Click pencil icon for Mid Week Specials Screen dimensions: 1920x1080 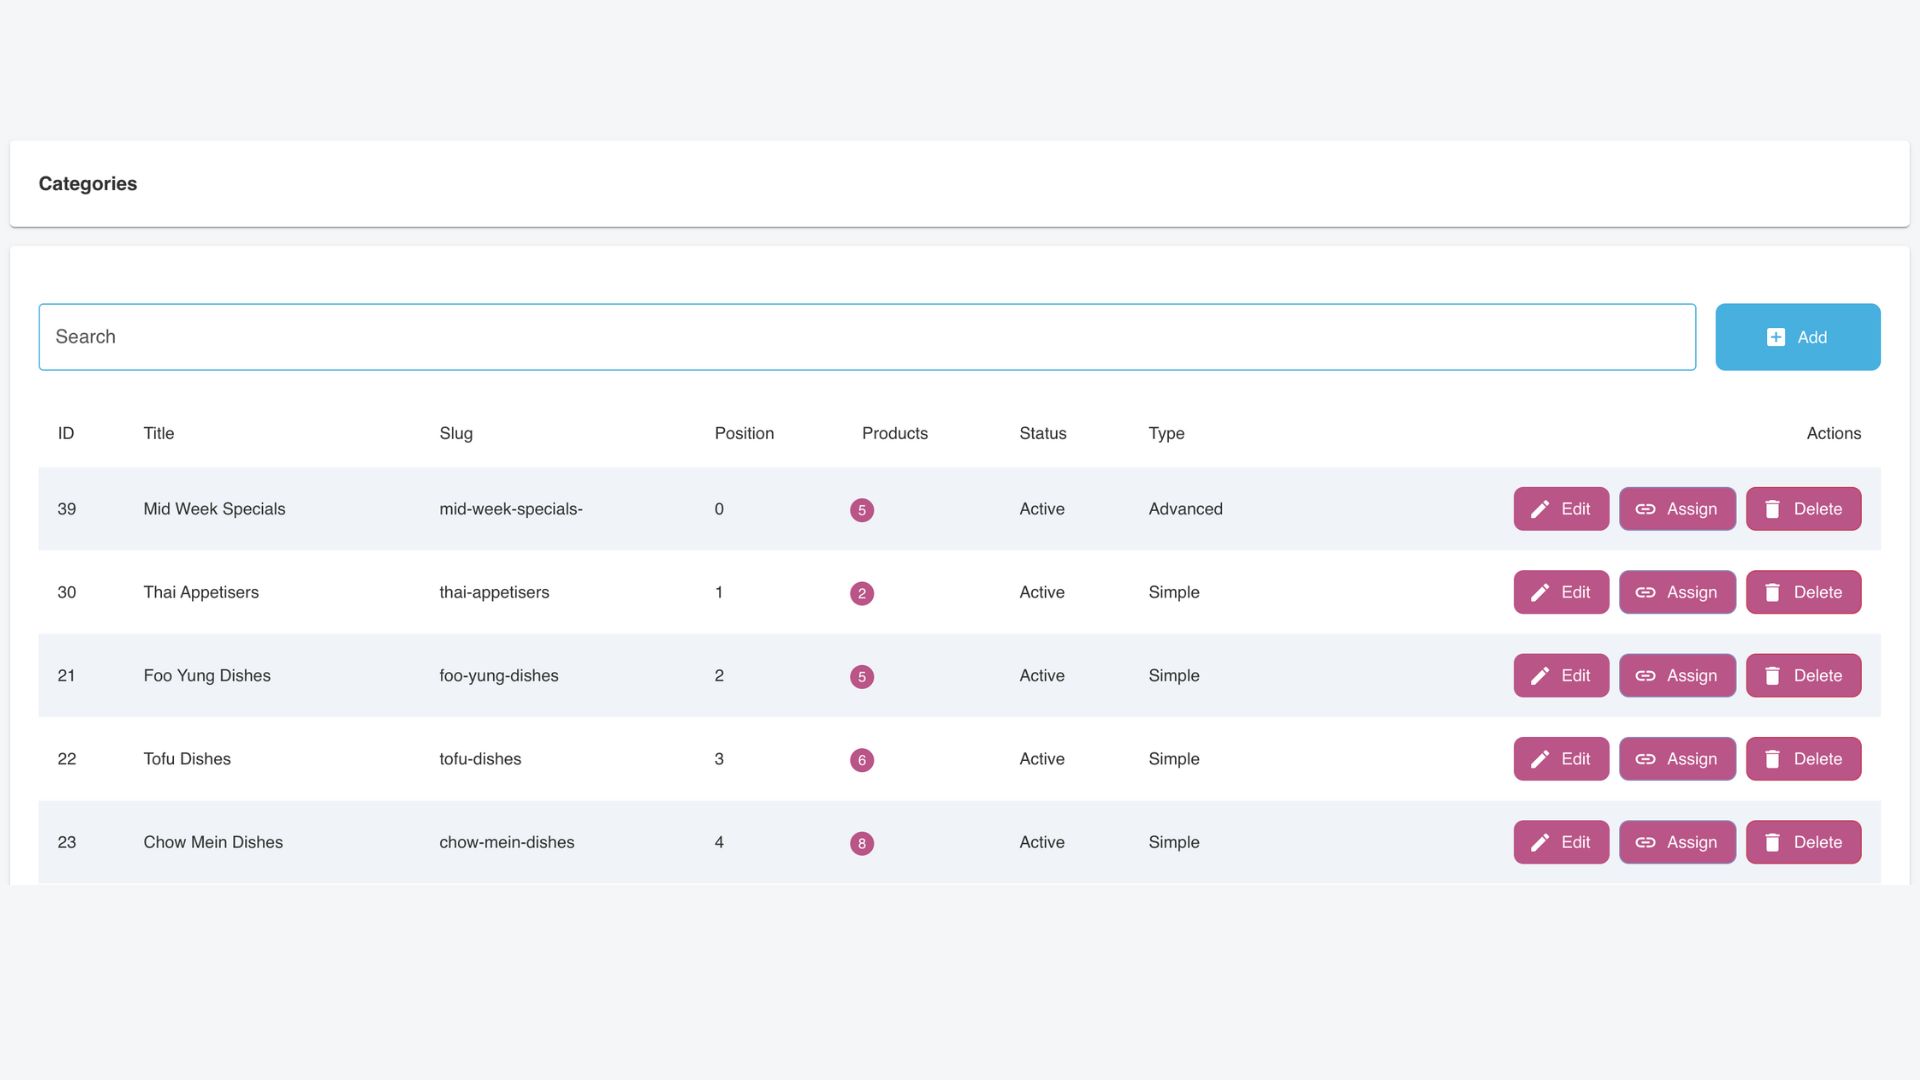(x=1540, y=509)
